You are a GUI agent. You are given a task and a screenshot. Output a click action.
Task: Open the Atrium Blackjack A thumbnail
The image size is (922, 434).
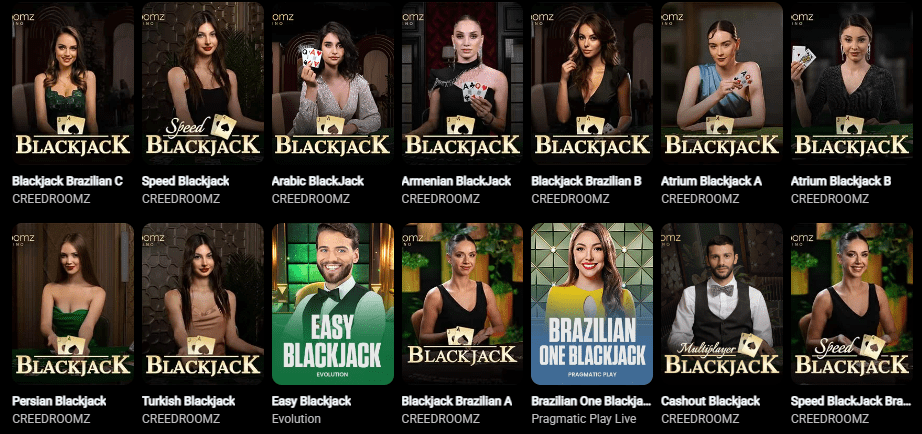(x=722, y=83)
